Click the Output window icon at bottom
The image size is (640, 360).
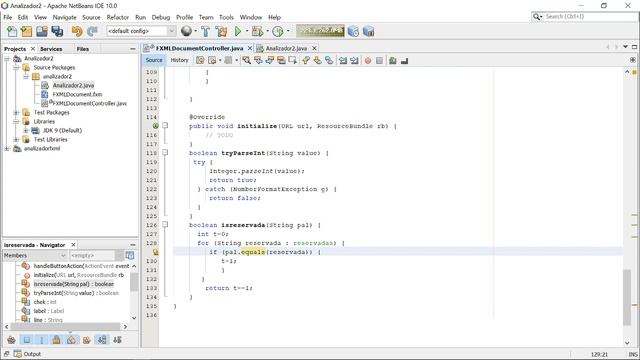18,354
